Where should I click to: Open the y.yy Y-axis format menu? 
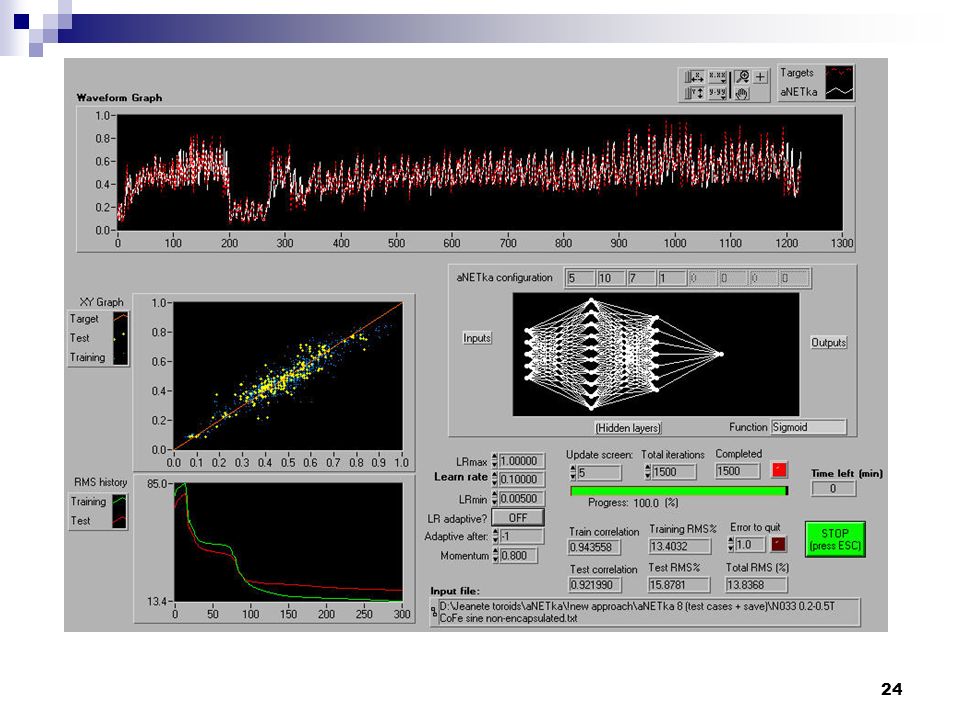(x=717, y=93)
